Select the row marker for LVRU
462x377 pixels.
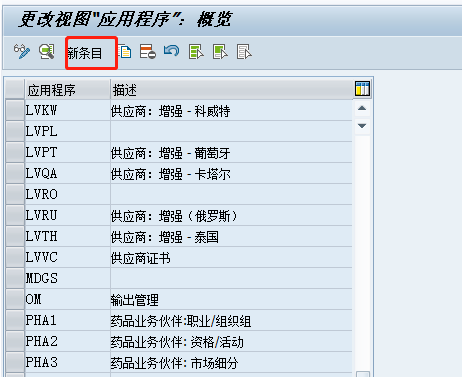(15, 215)
